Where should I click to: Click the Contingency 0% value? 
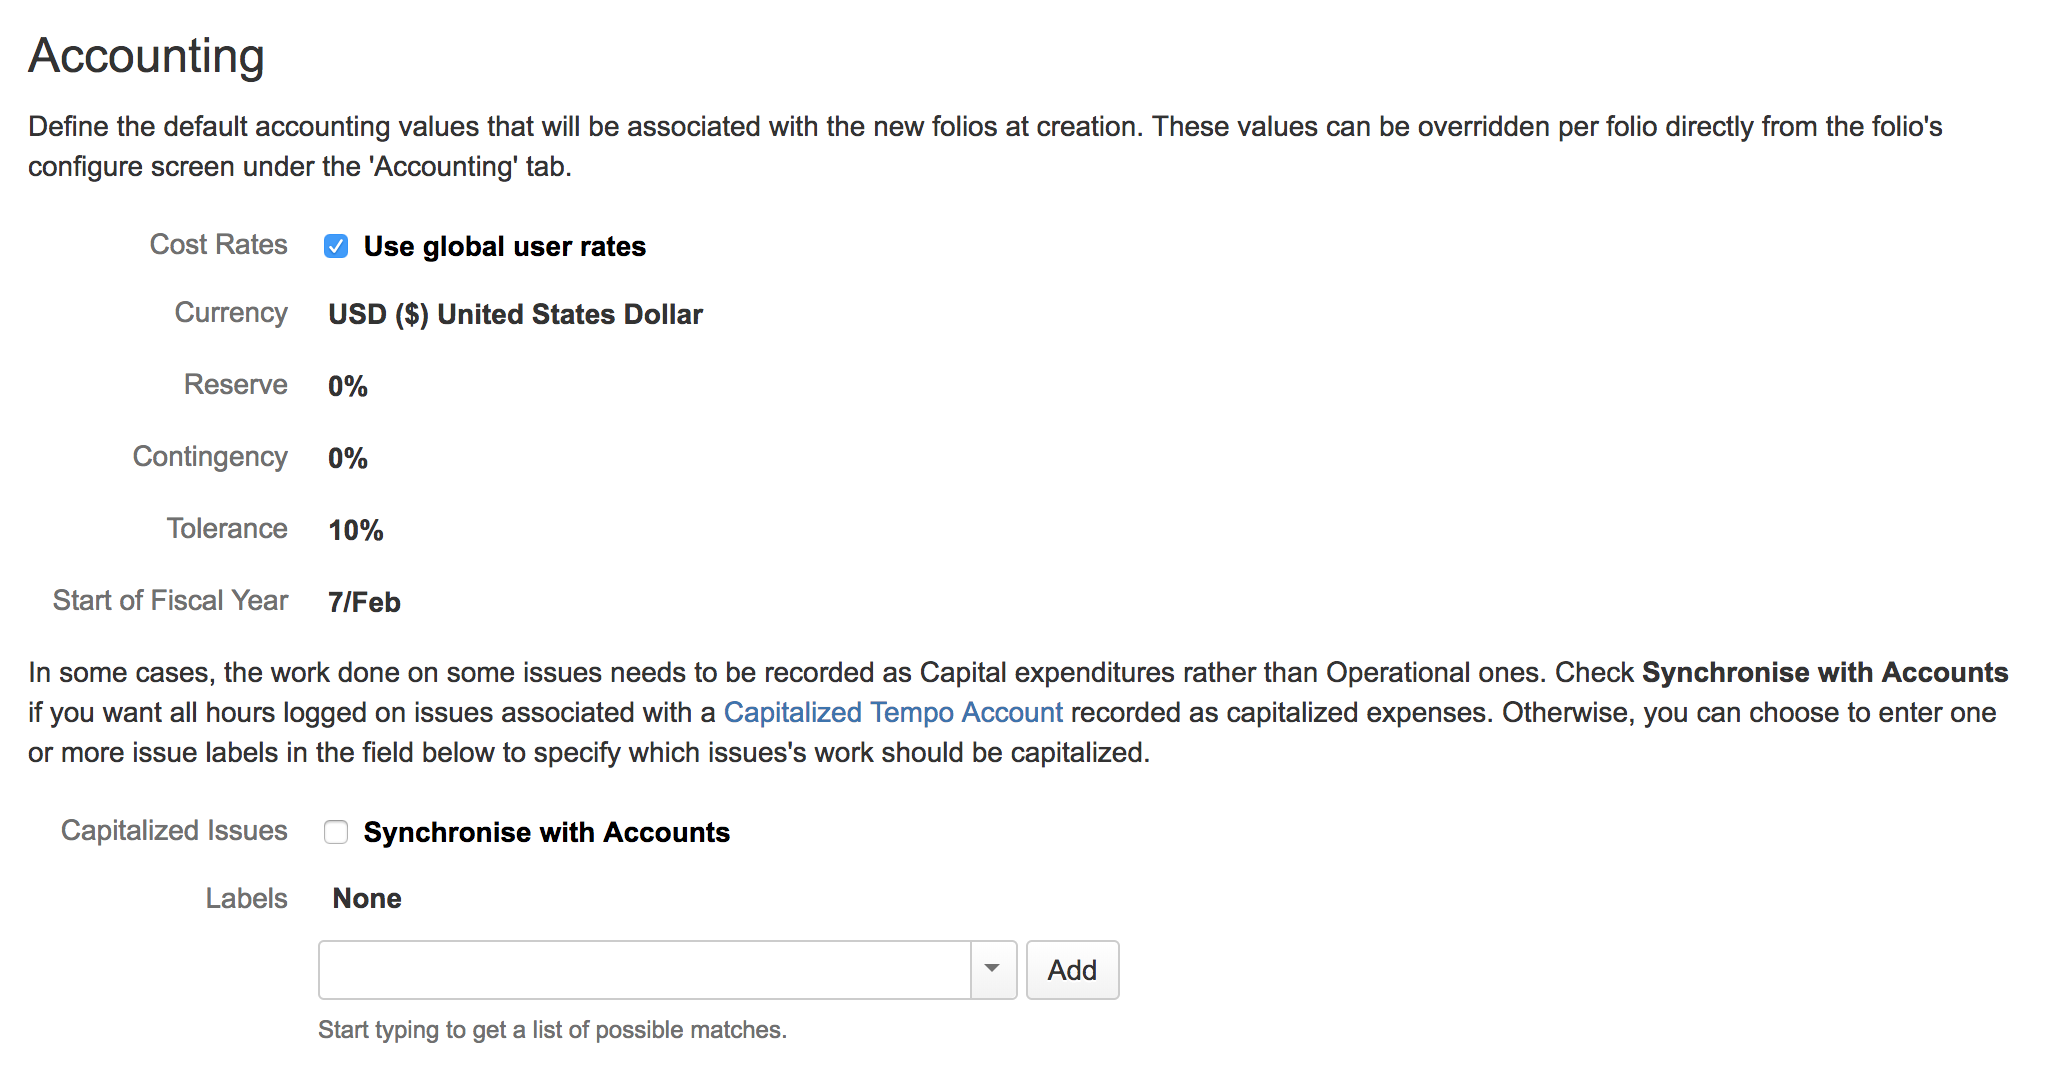pos(348,458)
